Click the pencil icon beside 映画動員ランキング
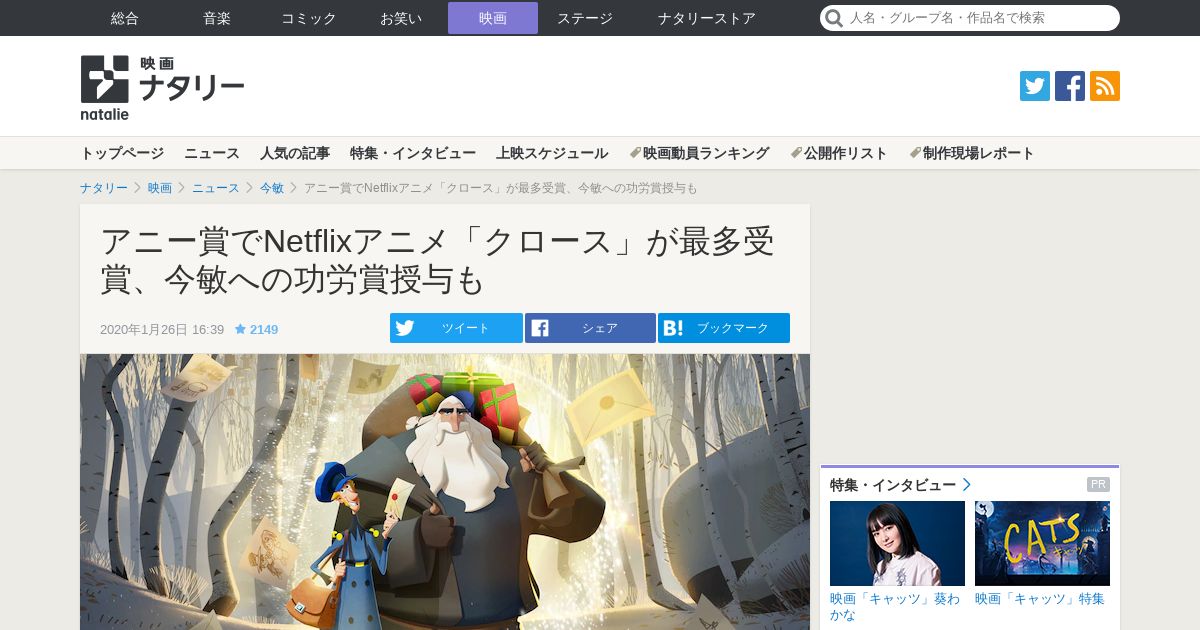Screen dimensions: 1200x630 tap(635, 153)
